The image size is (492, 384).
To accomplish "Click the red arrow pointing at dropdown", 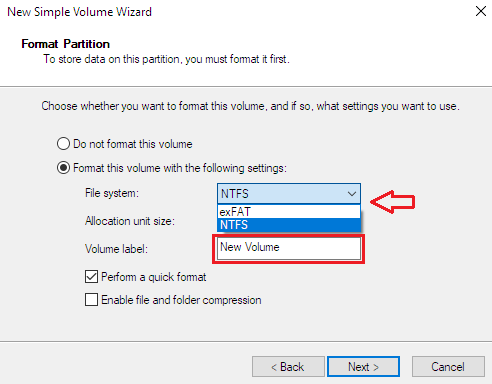I will [393, 202].
